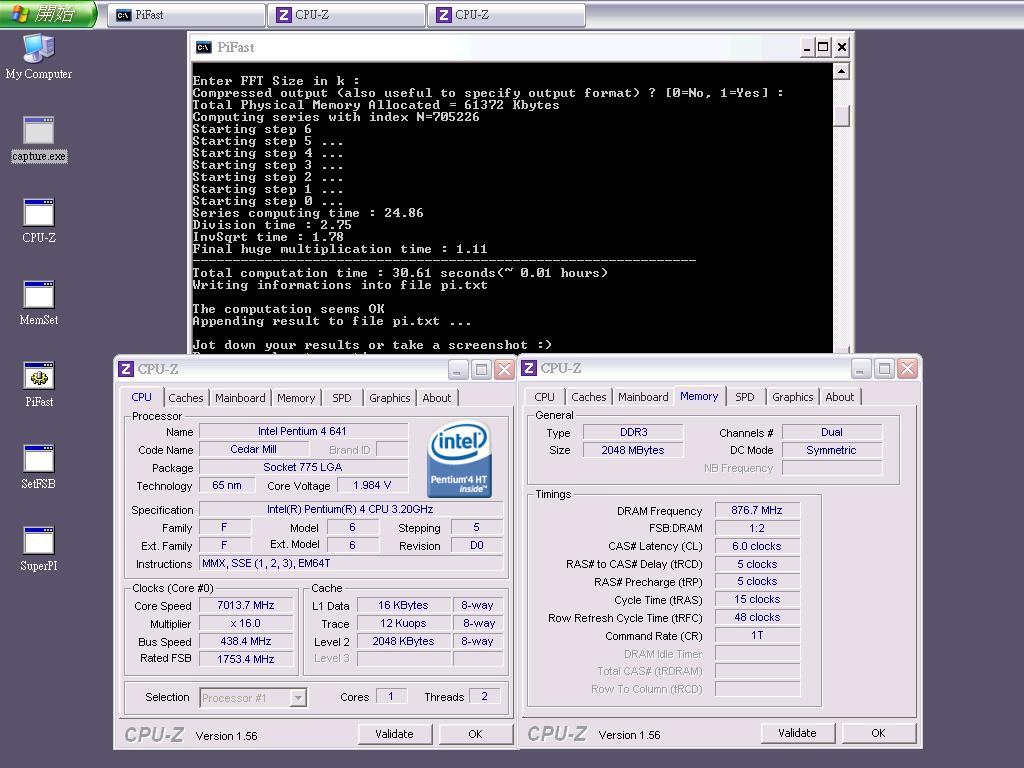1024x768 pixels.
Task: Click the DC Mode value Symmetric
Action: (831, 450)
